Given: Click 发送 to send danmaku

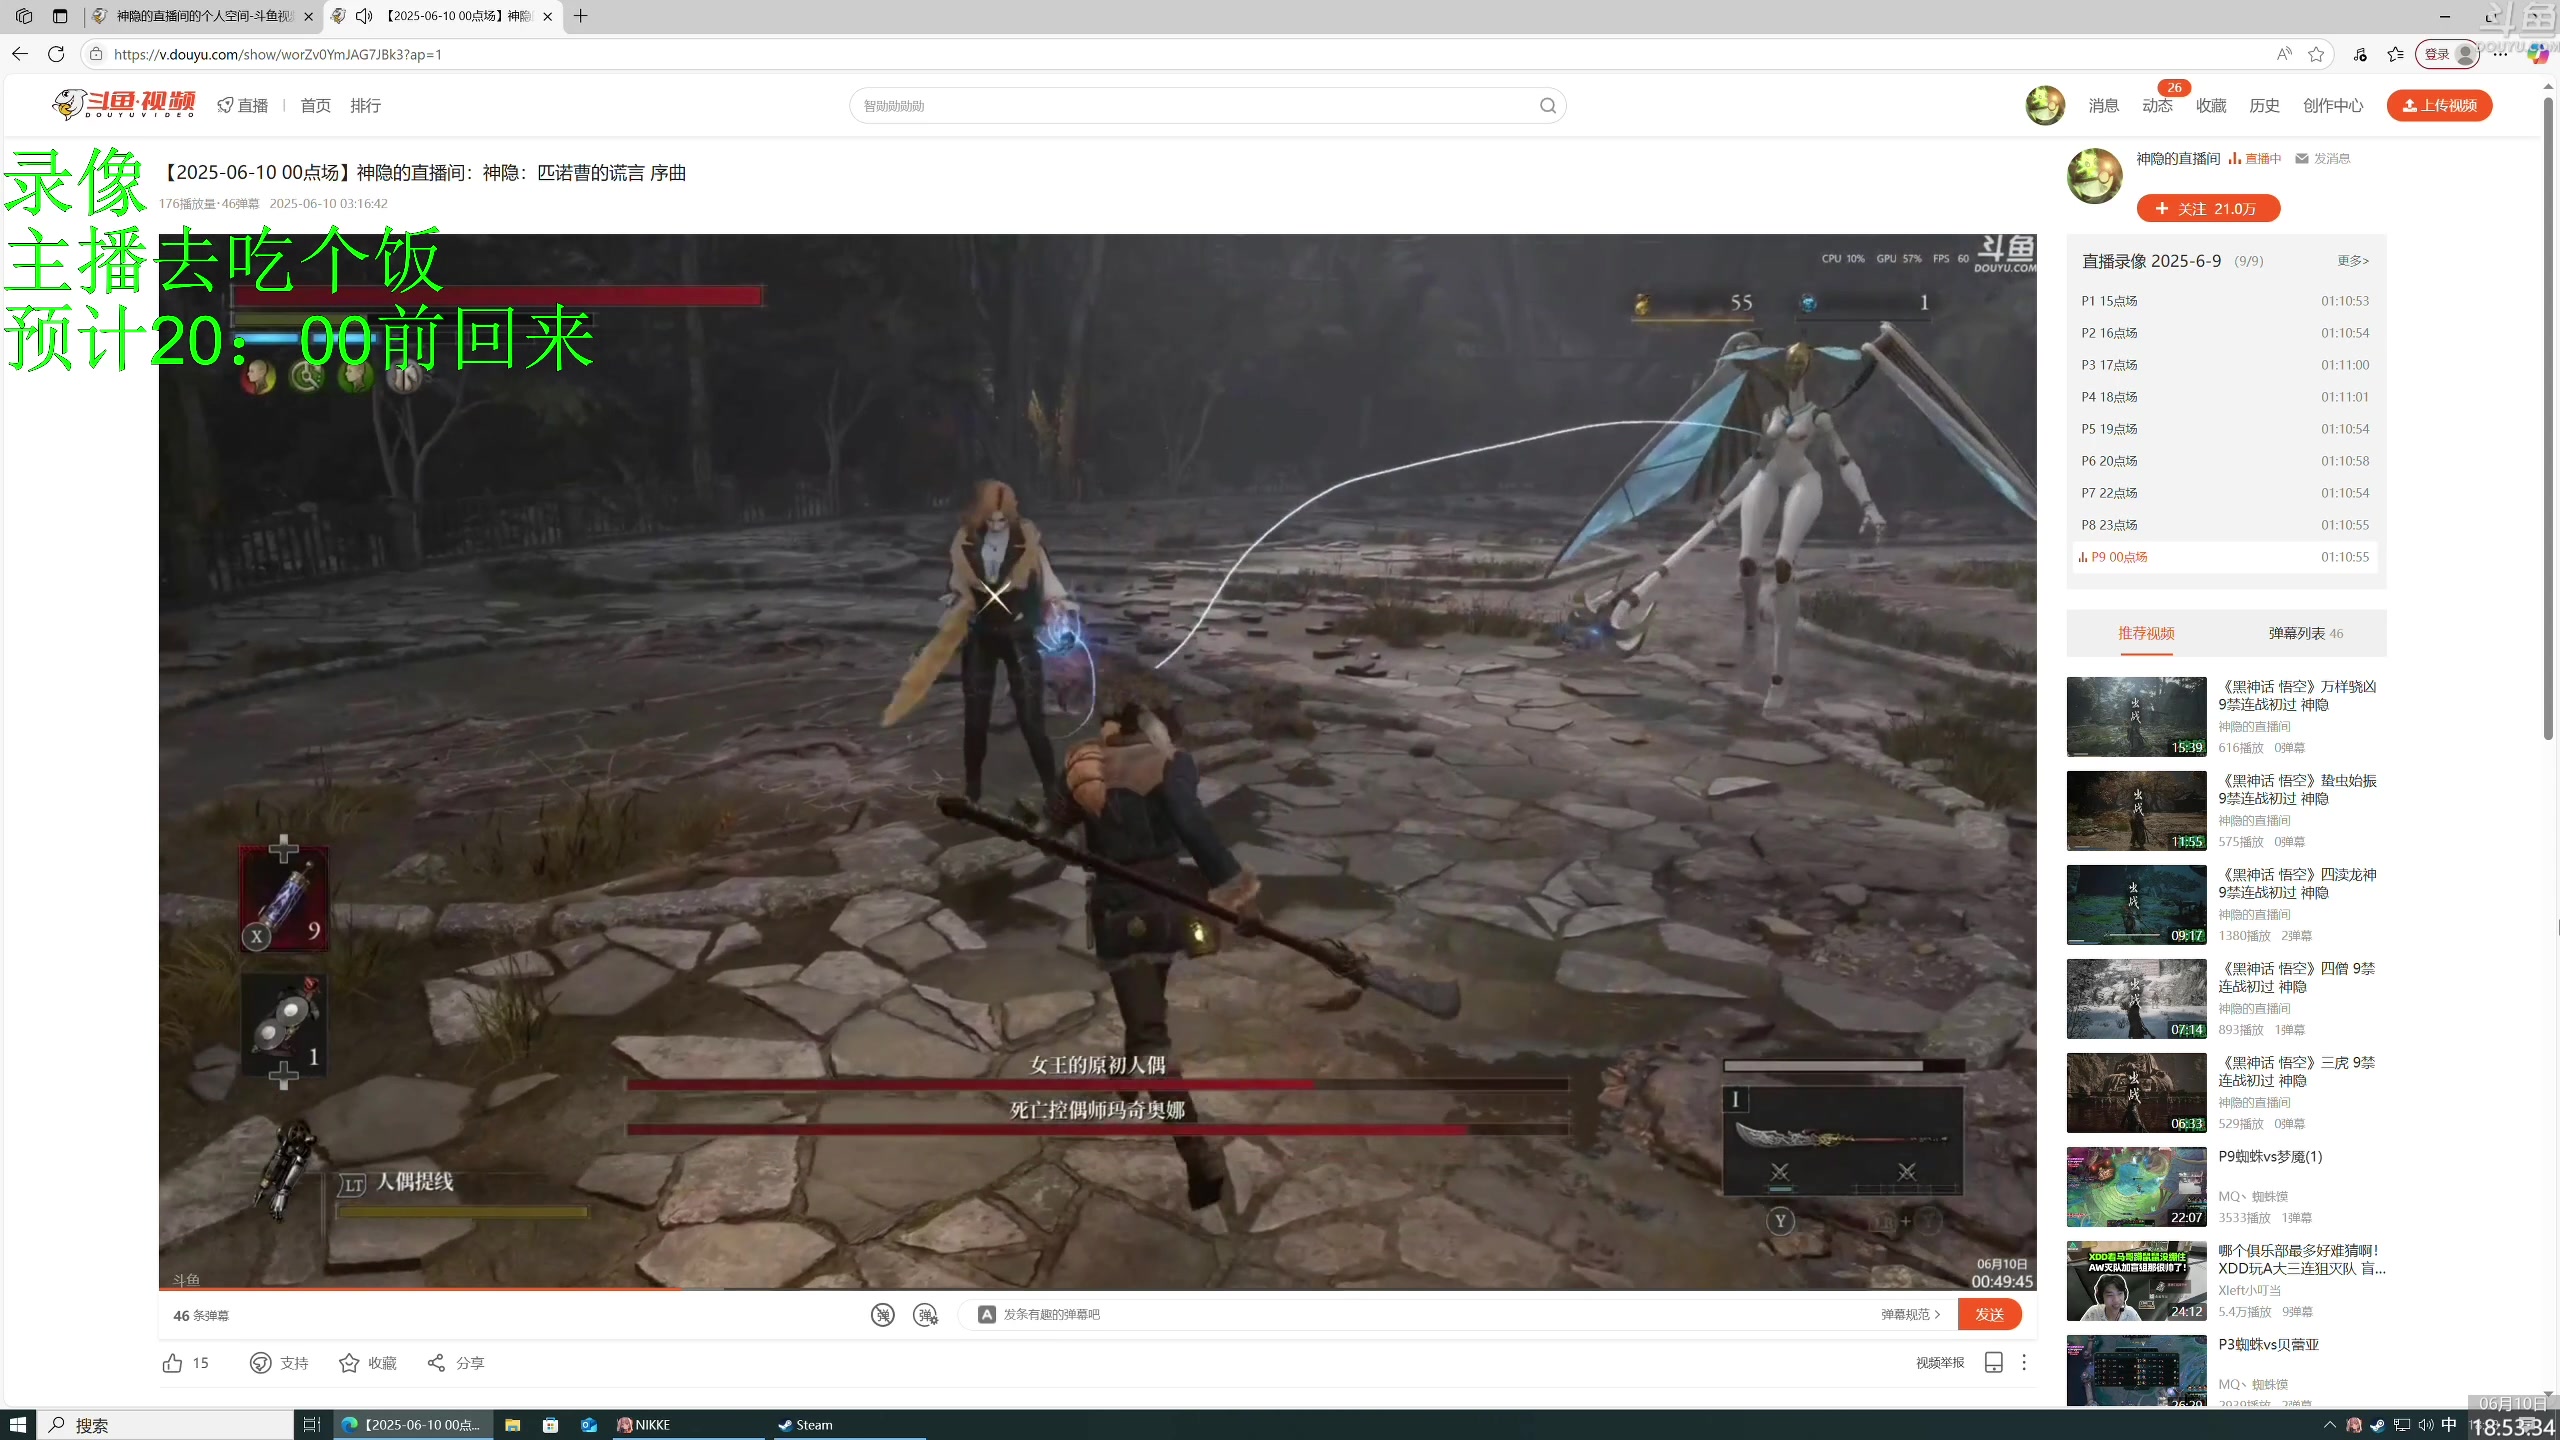Looking at the screenshot, I should coord(1989,1314).
